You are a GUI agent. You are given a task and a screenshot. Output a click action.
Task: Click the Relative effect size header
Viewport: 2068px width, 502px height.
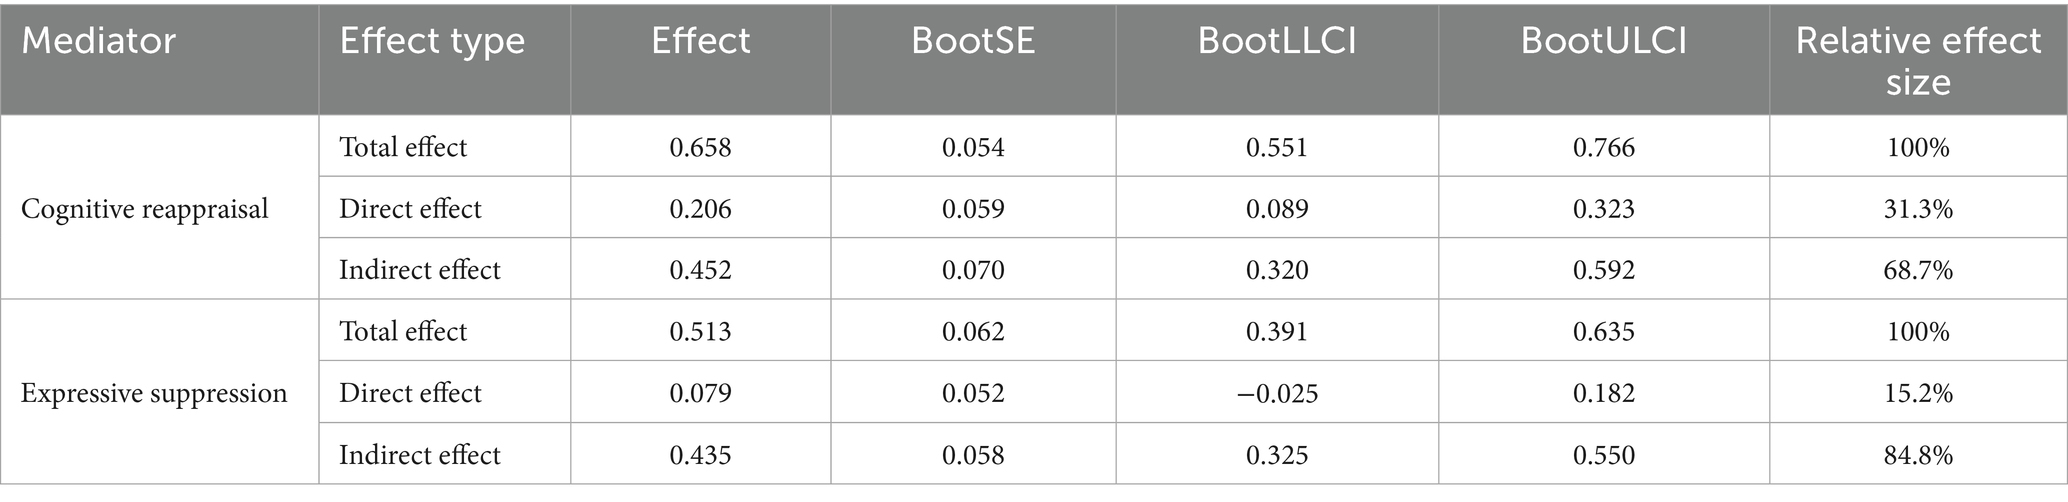coord(1917,60)
